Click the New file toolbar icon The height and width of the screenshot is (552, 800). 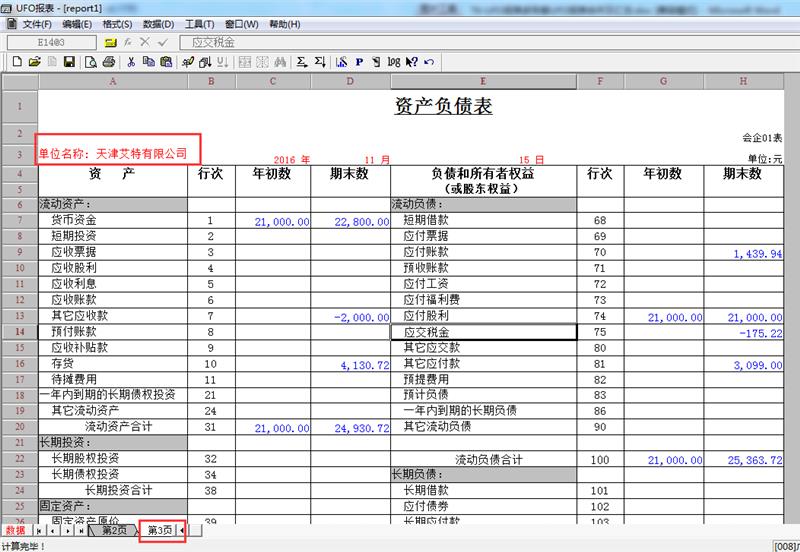click(17, 62)
